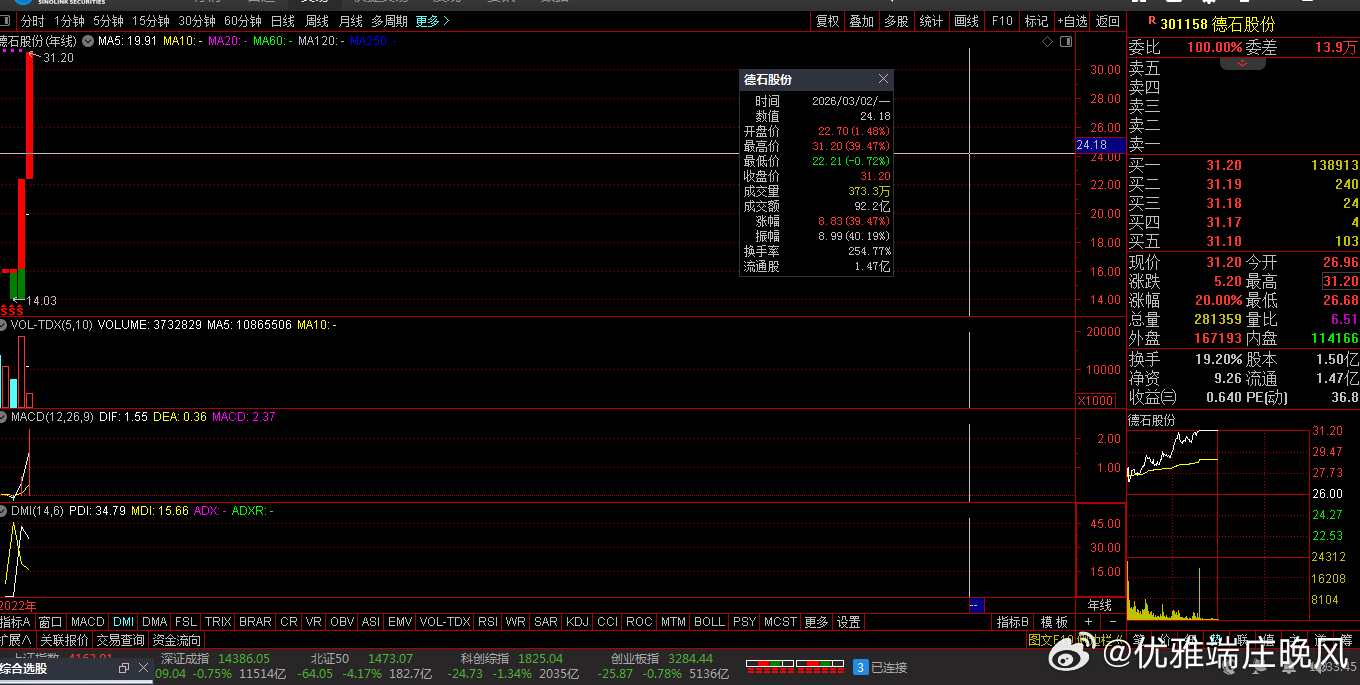The height and width of the screenshot is (685, 1360).
Task: Open 交易查询 tab
Action: point(121,640)
